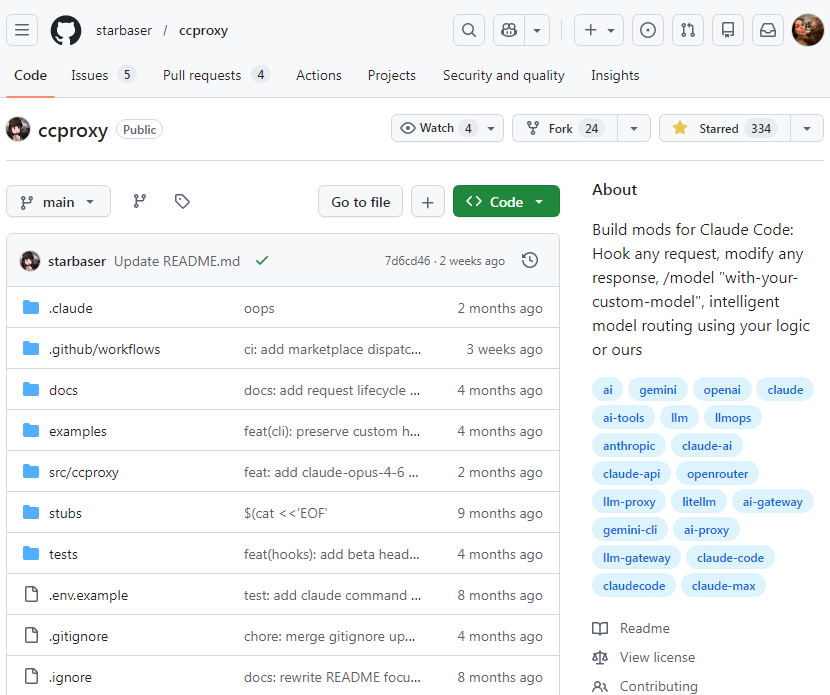This screenshot has width=830, height=695.
Task: Click the Go to file search field
Action: 360,201
